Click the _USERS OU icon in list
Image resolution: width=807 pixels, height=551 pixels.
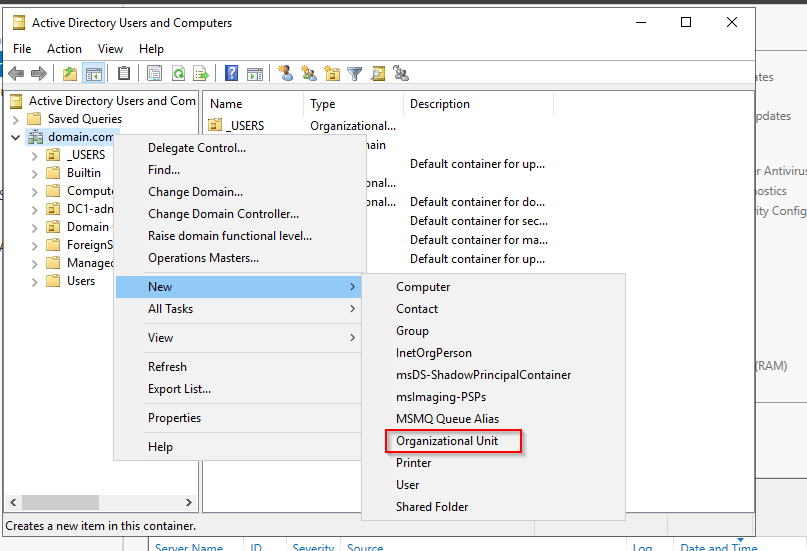(x=215, y=125)
